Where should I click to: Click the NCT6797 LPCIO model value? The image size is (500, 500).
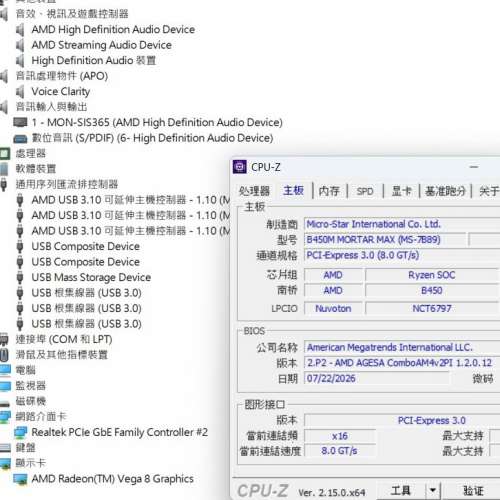432,309
